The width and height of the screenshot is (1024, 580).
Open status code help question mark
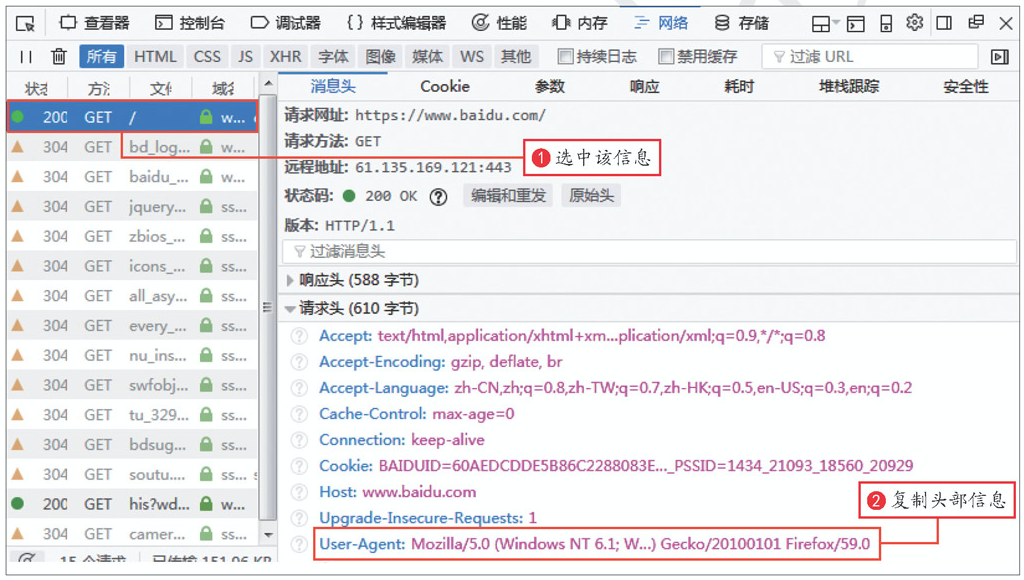(x=438, y=197)
